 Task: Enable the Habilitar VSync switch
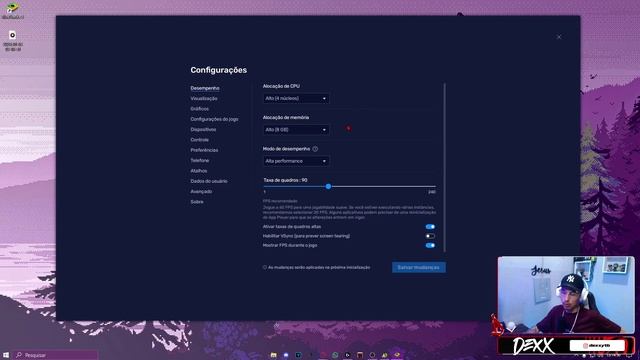430,236
